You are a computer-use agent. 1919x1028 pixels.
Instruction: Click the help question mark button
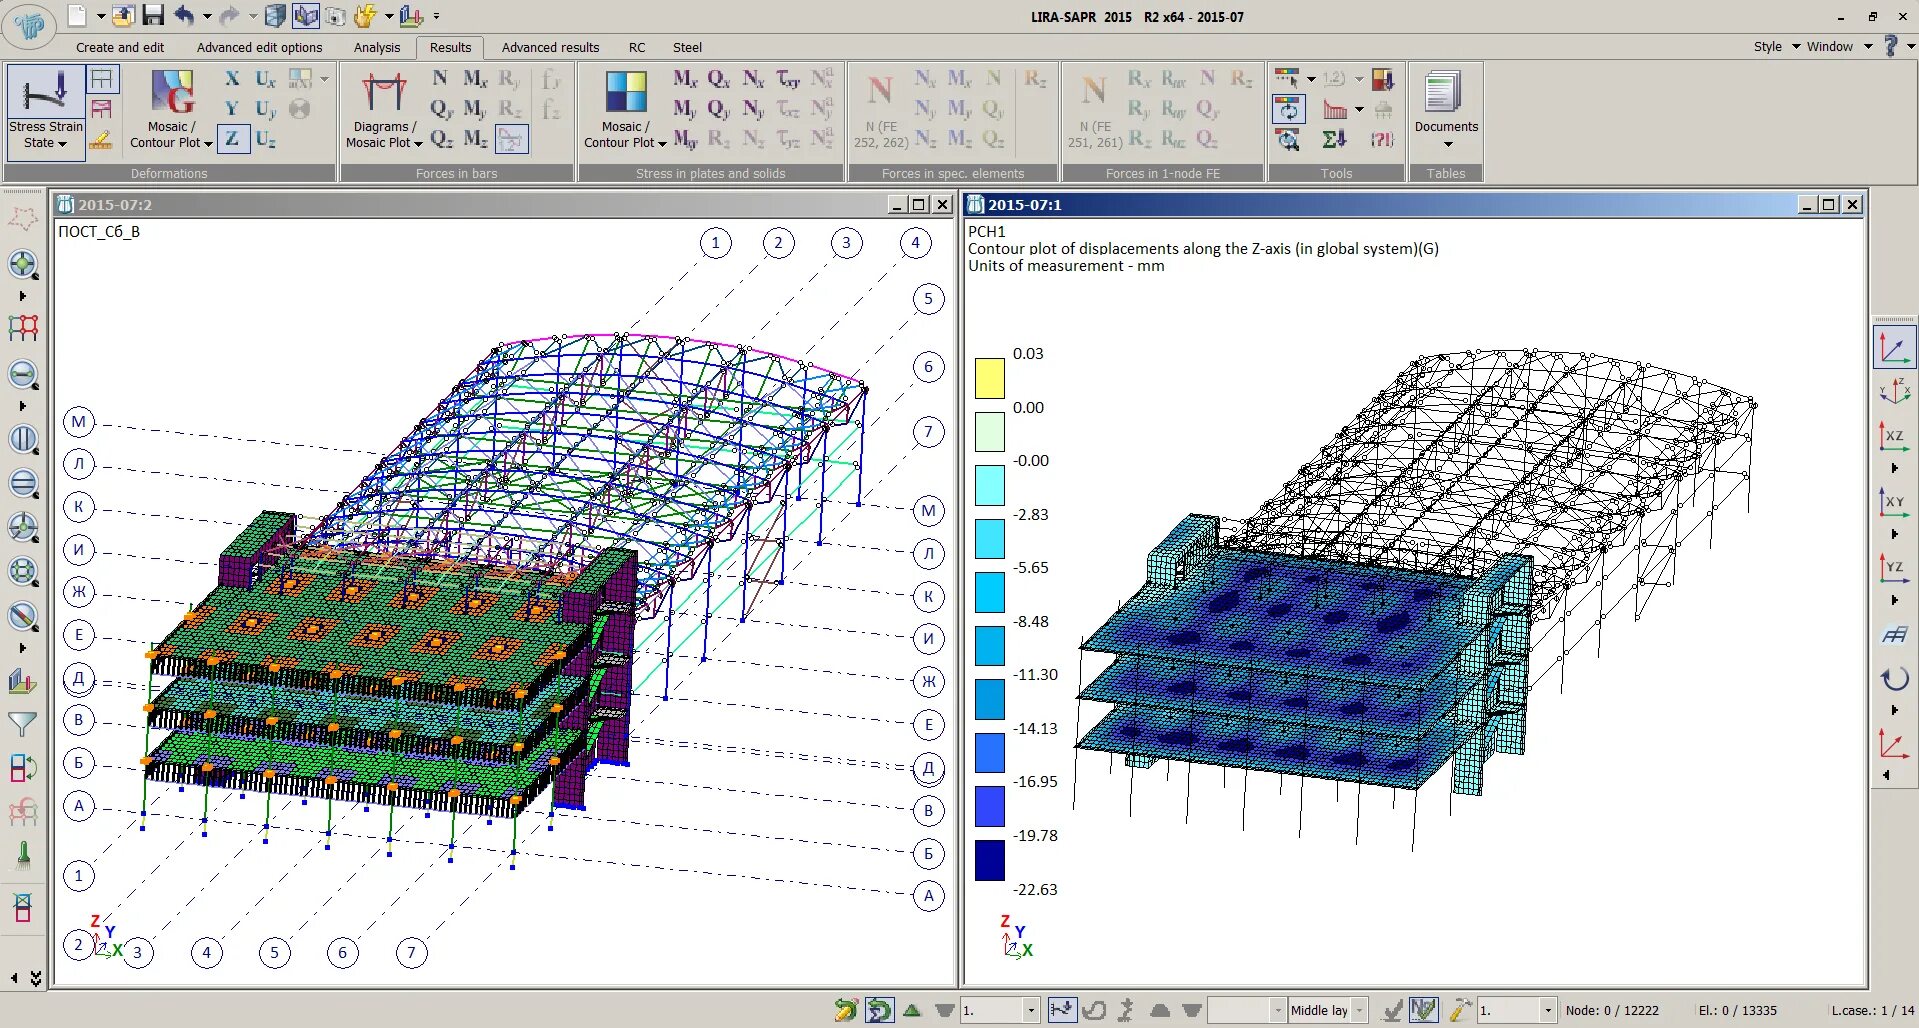[1890, 46]
